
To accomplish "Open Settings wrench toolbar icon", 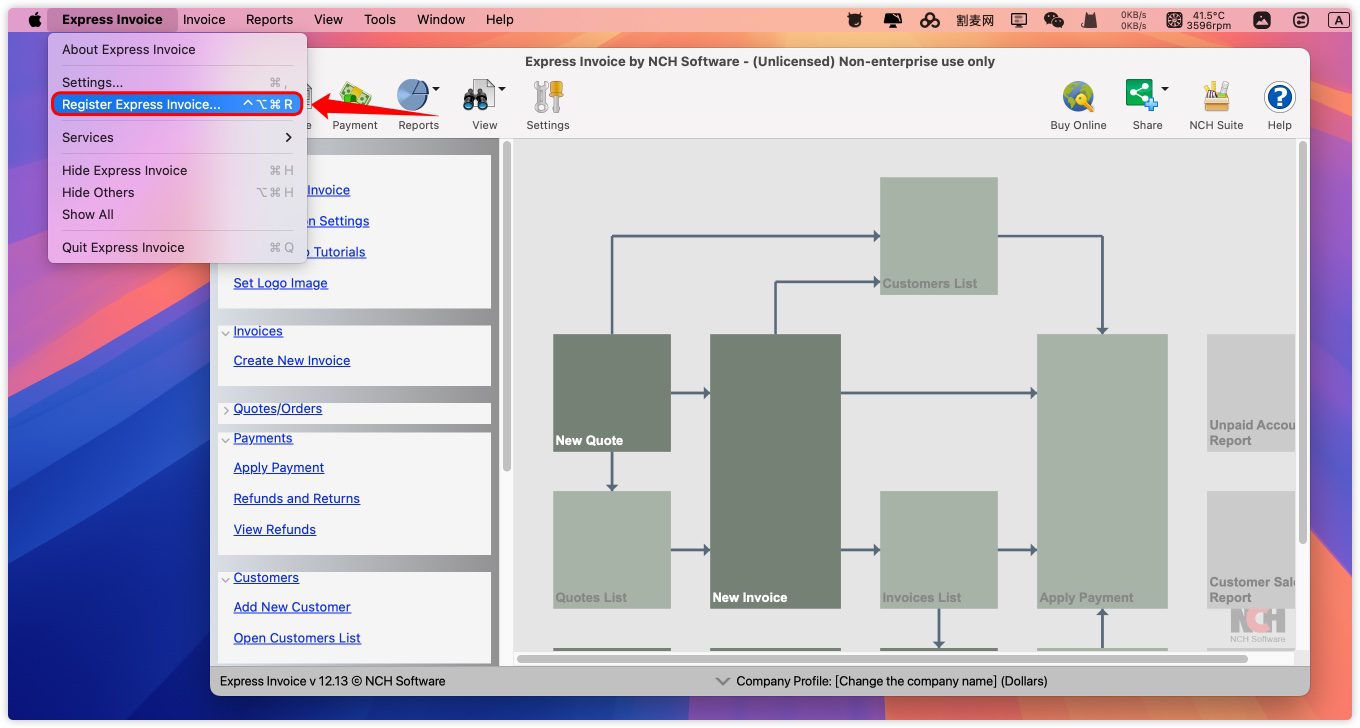I will point(548,97).
